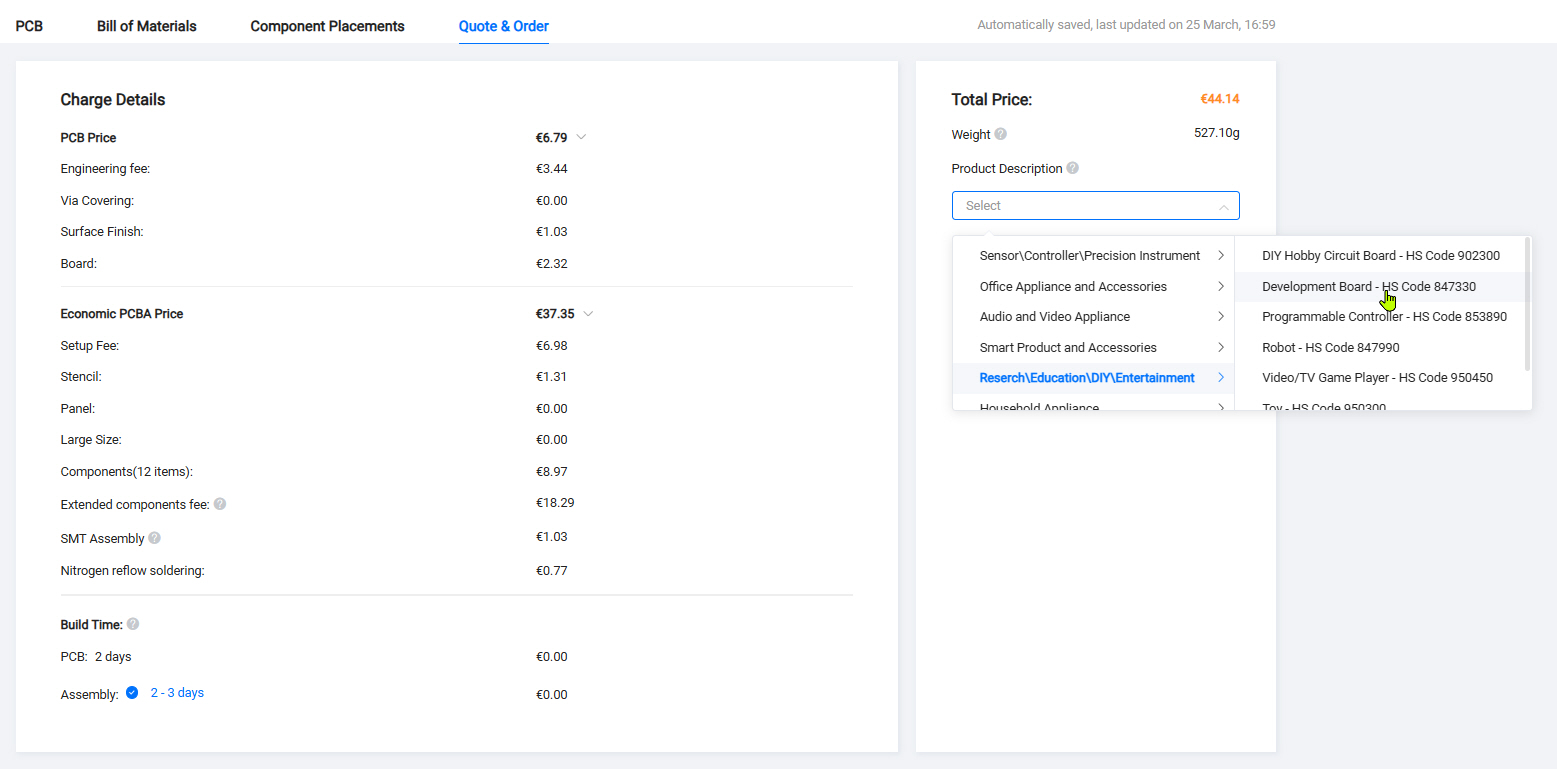Open the Product Description select box
Image resolution: width=1557 pixels, height=769 pixels.
[x=1095, y=206]
